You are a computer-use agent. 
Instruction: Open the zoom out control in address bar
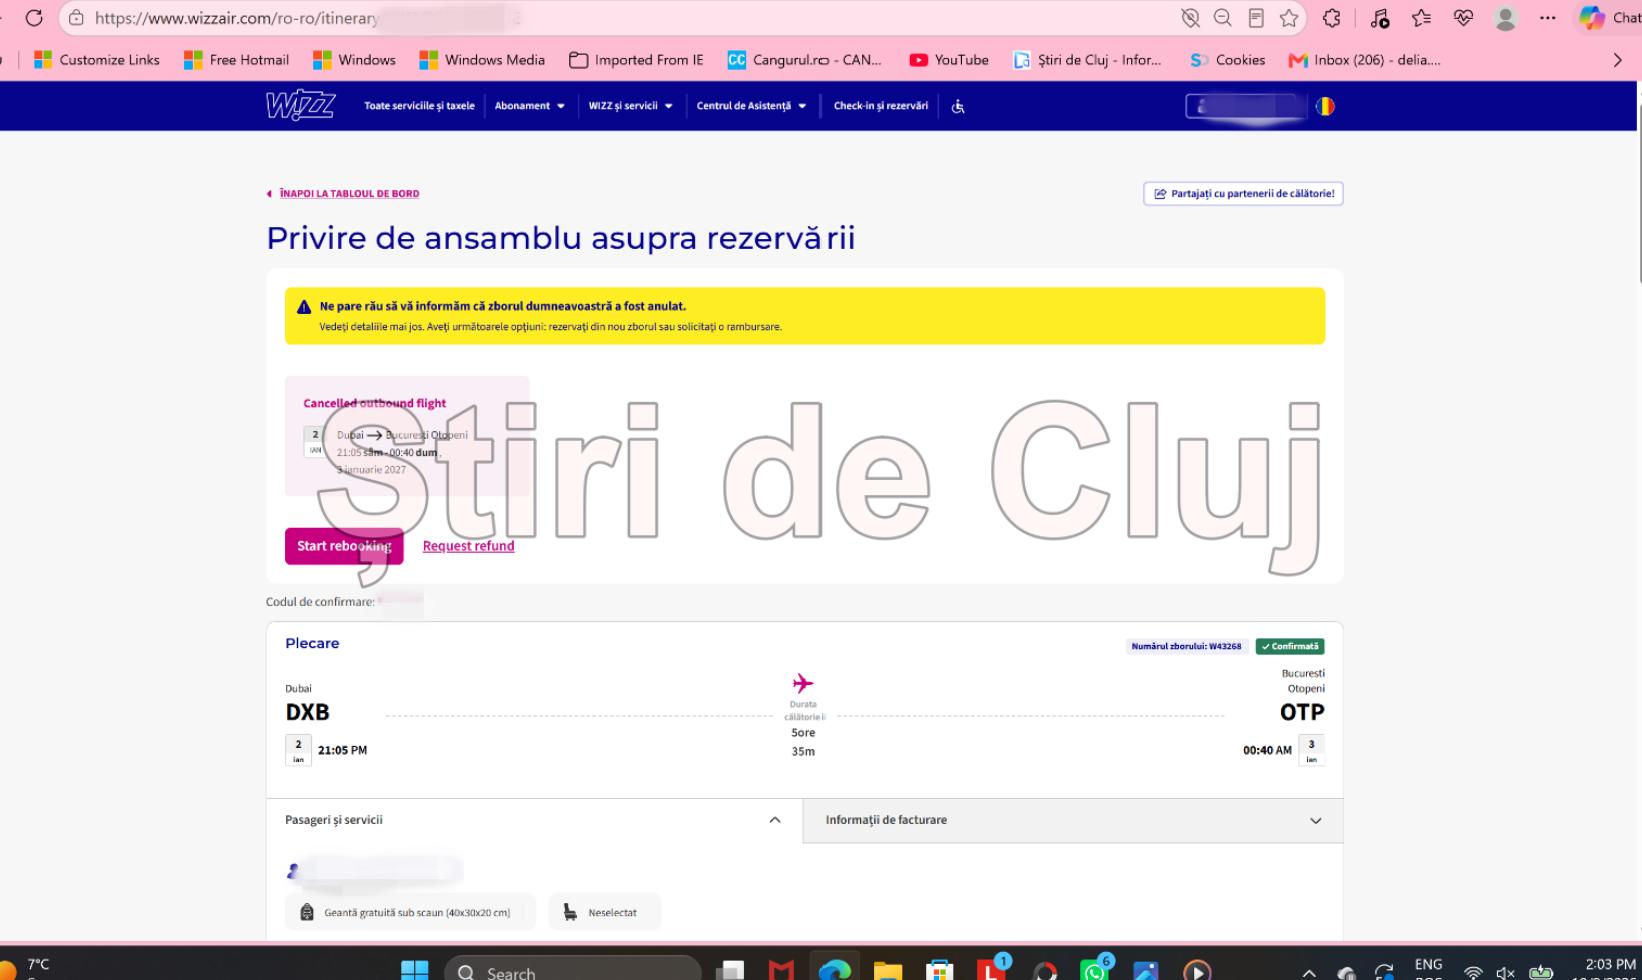[1222, 18]
